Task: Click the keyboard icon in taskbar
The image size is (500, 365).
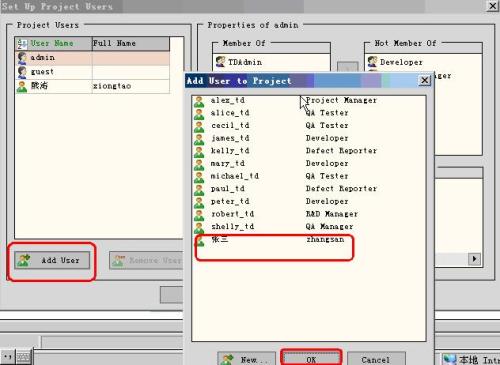Action: tap(23, 357)
